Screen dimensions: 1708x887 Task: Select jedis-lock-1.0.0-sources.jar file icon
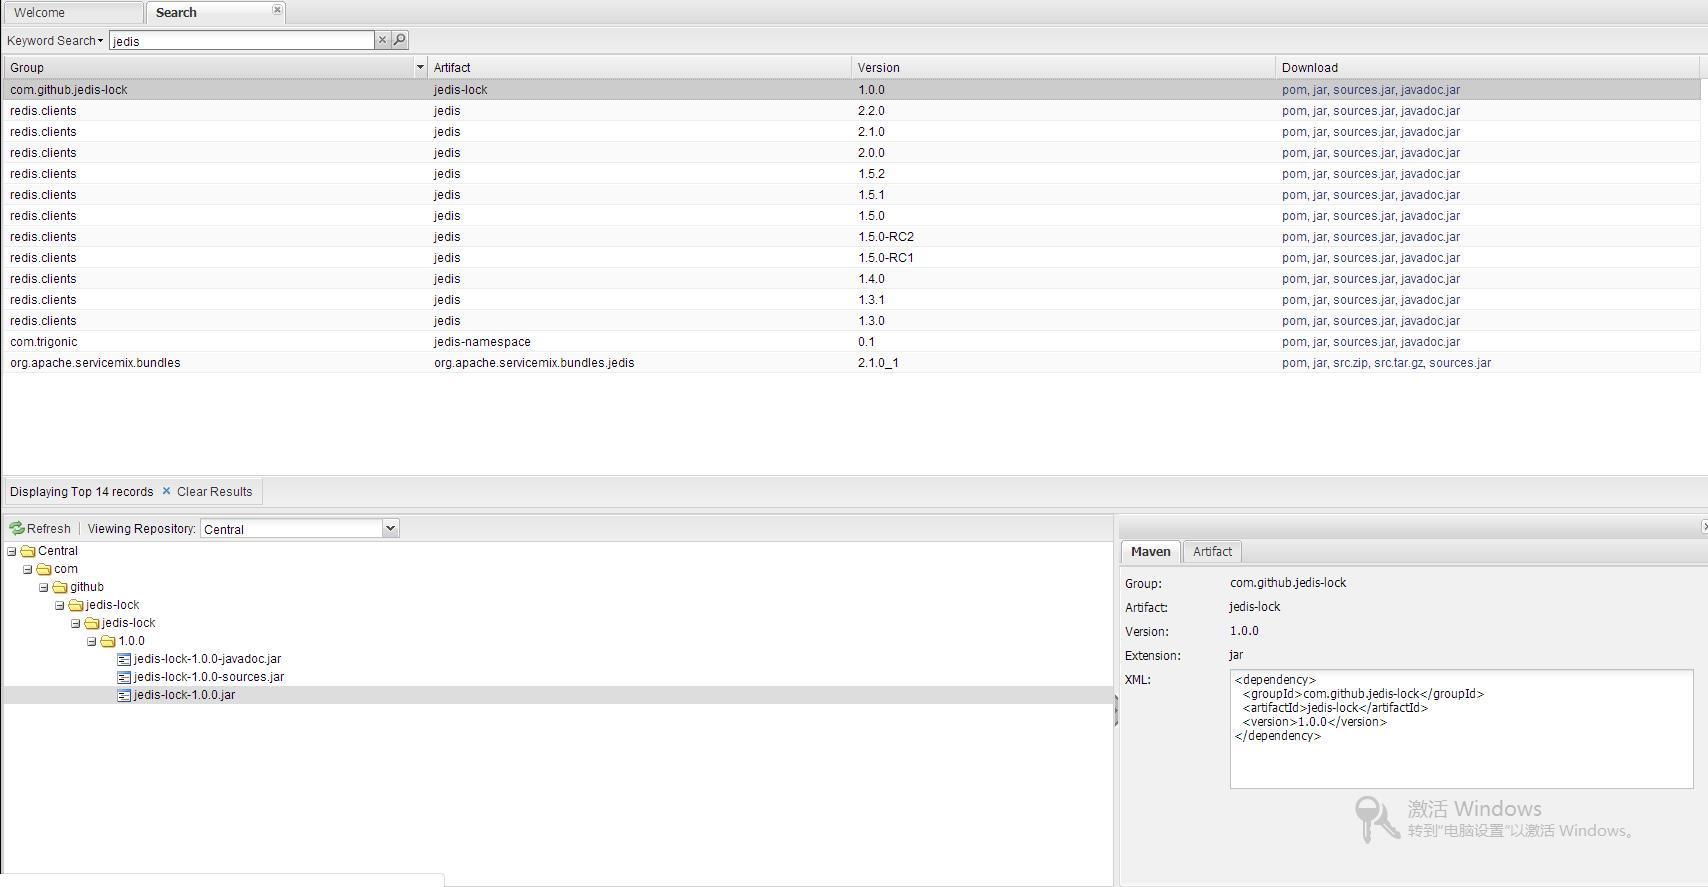pyautogui.click(x=124, y=677)
